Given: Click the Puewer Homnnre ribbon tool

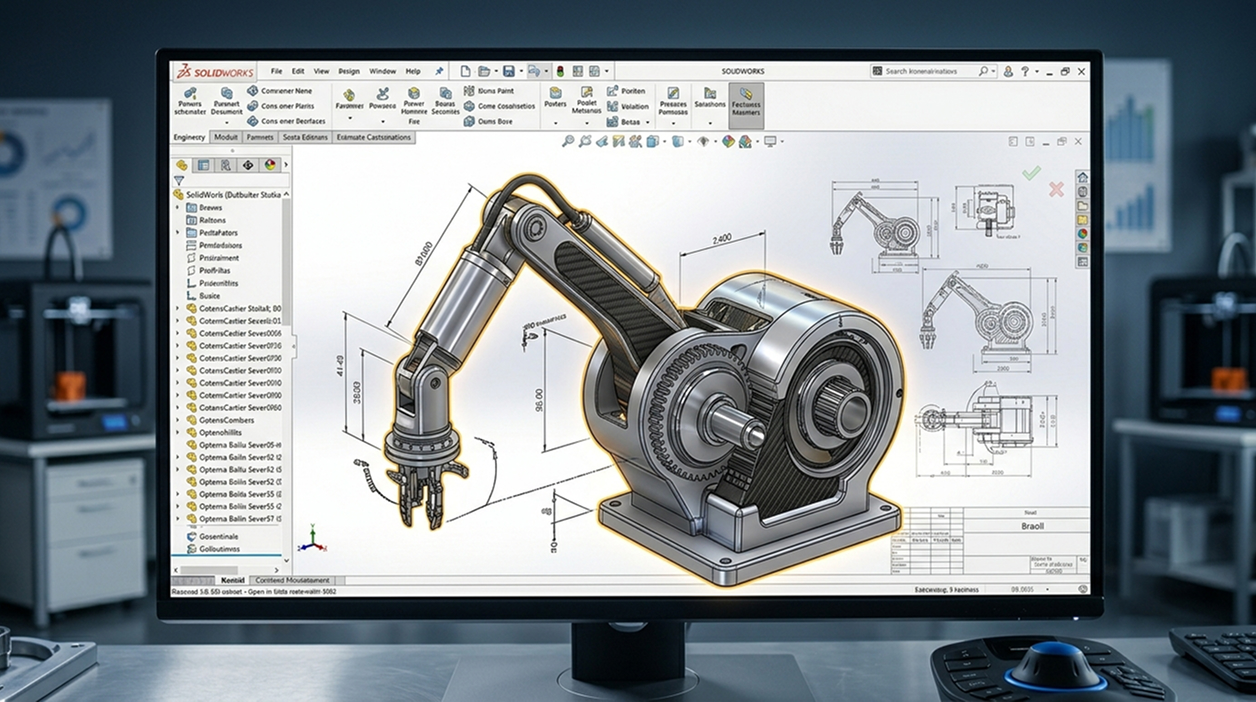Looking at the screenshot, I should [x=414, y=103].
